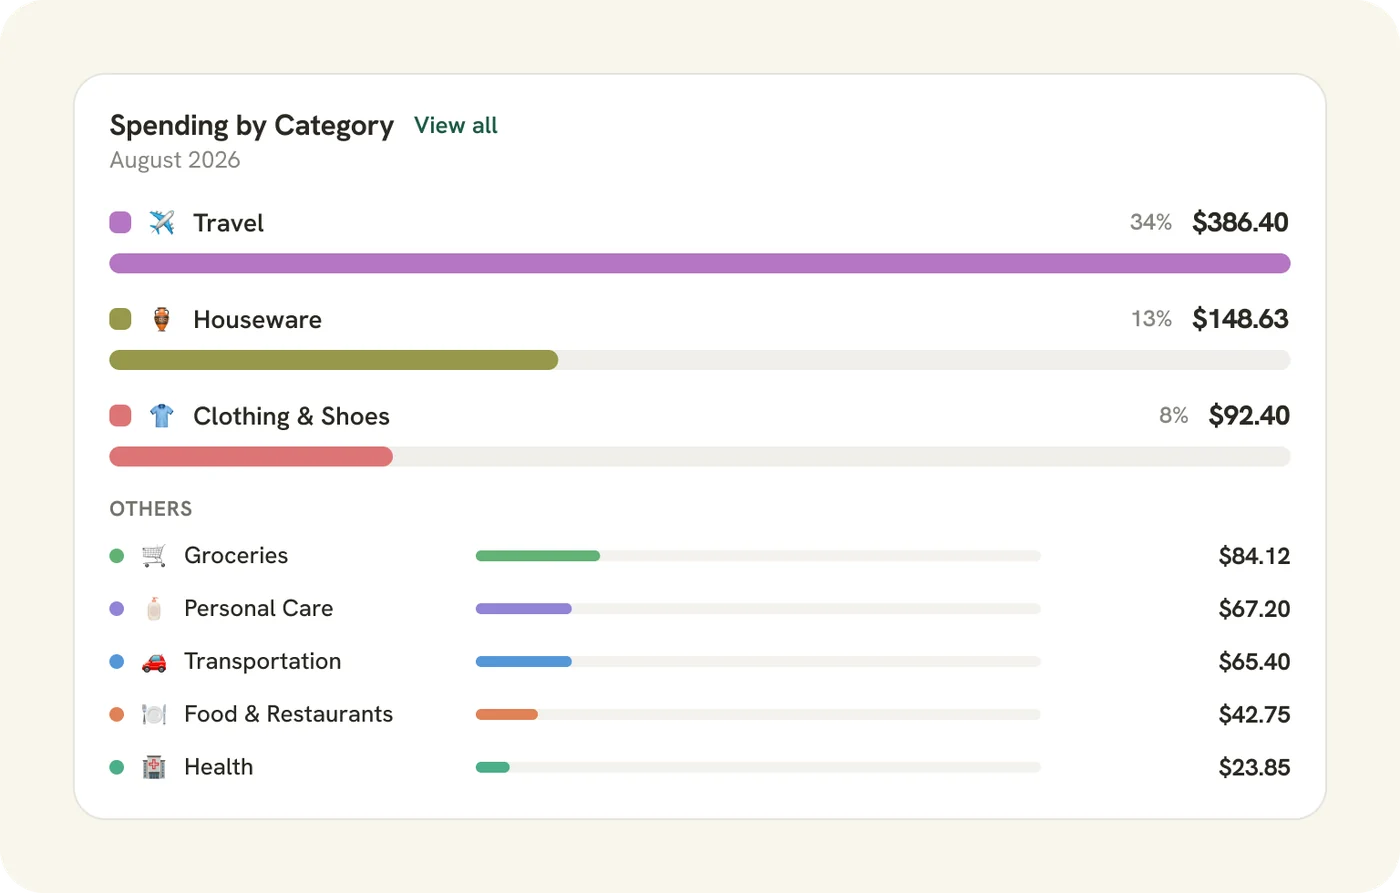The image size is (1400, 893).
Task: Click the Spending by Category heading
Action: [x=252, y=126]
